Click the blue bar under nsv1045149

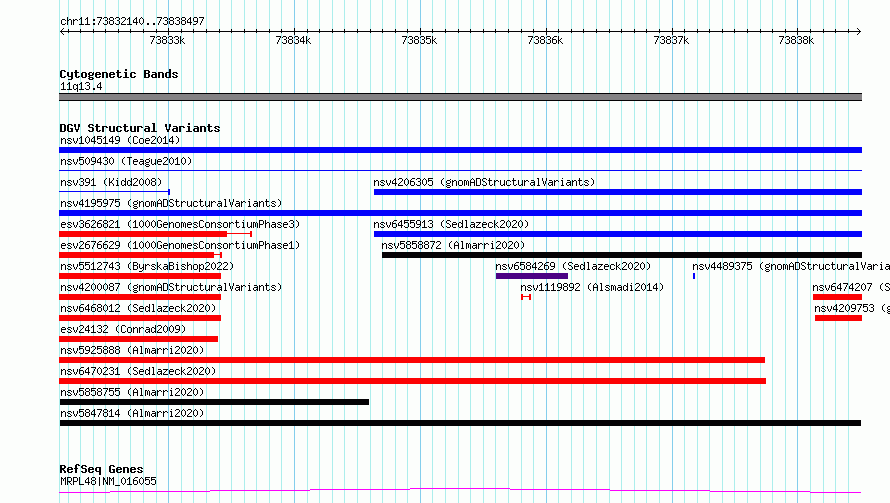tap(460, 150)
